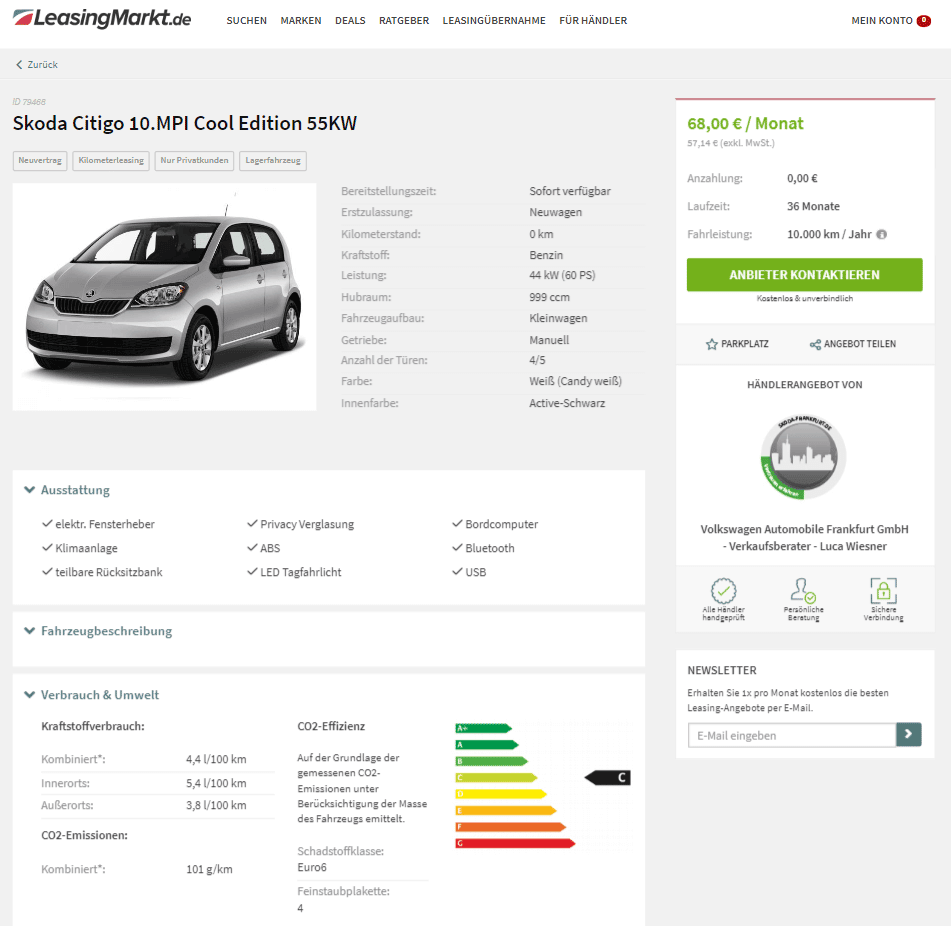Go back via the Zurück link
Image resolution: width=951 pixels, height=926 pixels.
point(37,64)
